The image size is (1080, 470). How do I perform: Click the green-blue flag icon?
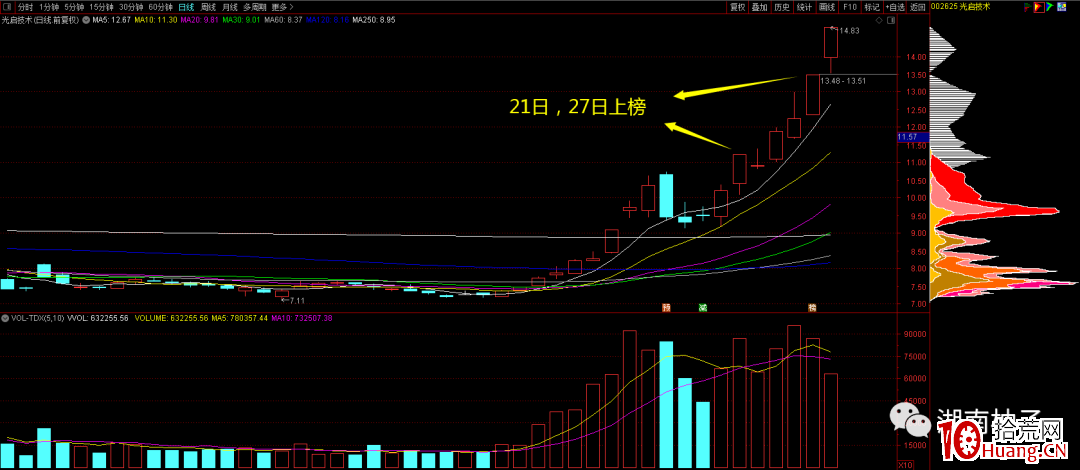pos(1049,7)
